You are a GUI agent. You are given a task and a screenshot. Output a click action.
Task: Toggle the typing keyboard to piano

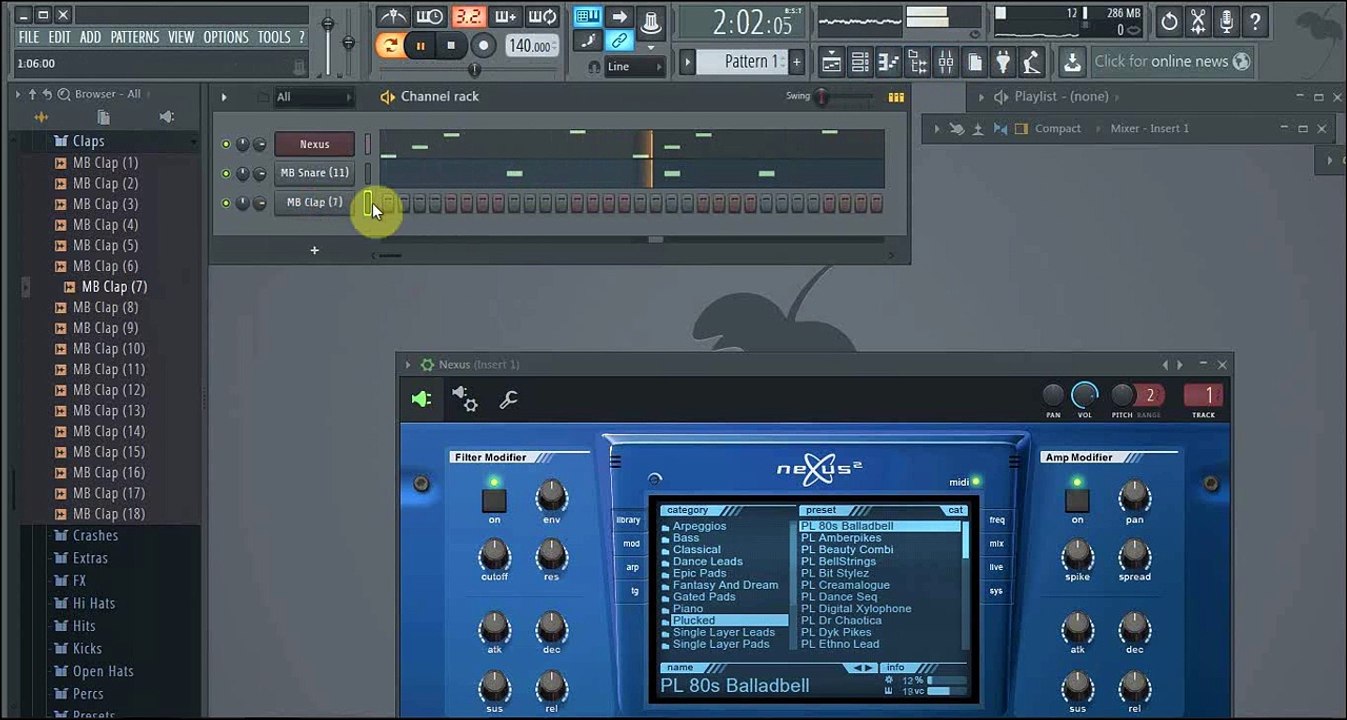click(x=588, y=17)
